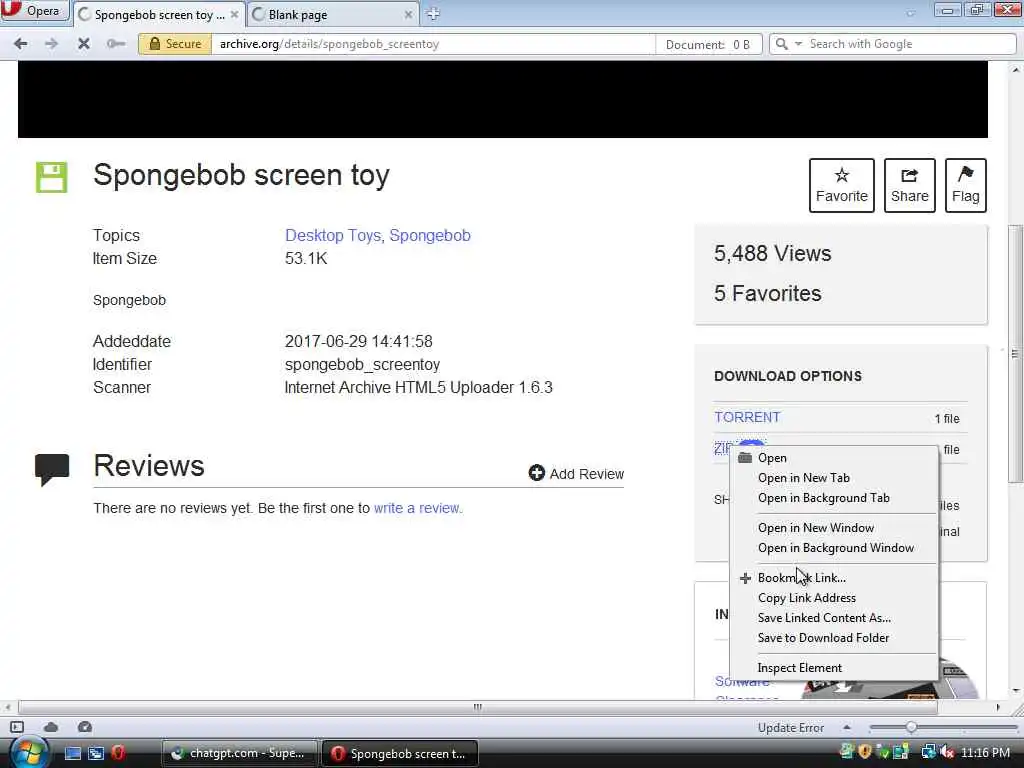
Task: Click Spongebob screen toy taskbar button
Action: (399, 753)
